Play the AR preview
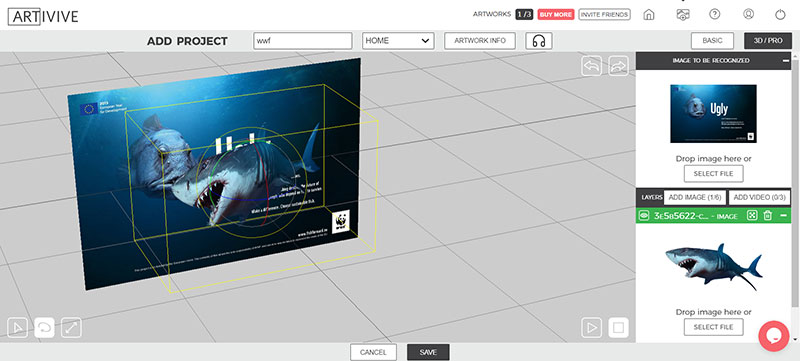The height and width of the screenshot is (361, 800). click(591, 327)
